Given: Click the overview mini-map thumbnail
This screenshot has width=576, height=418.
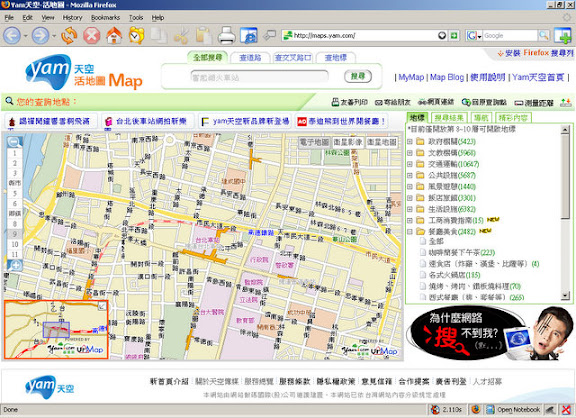Looking at the screenshot, I should click(56, 330).
